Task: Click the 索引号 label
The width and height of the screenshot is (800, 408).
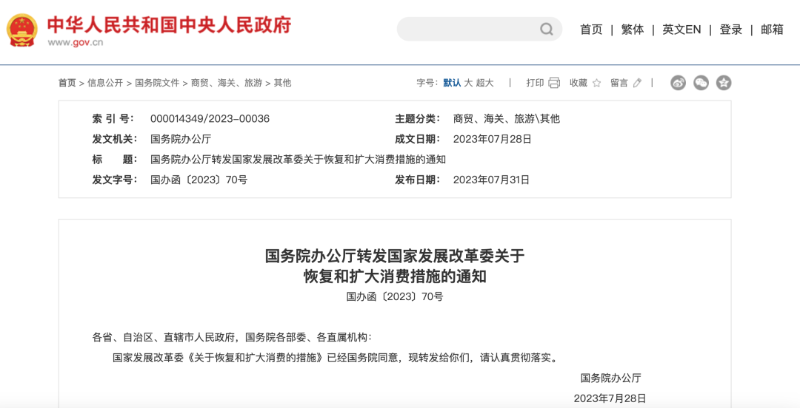Action: (x=113, y=119)
